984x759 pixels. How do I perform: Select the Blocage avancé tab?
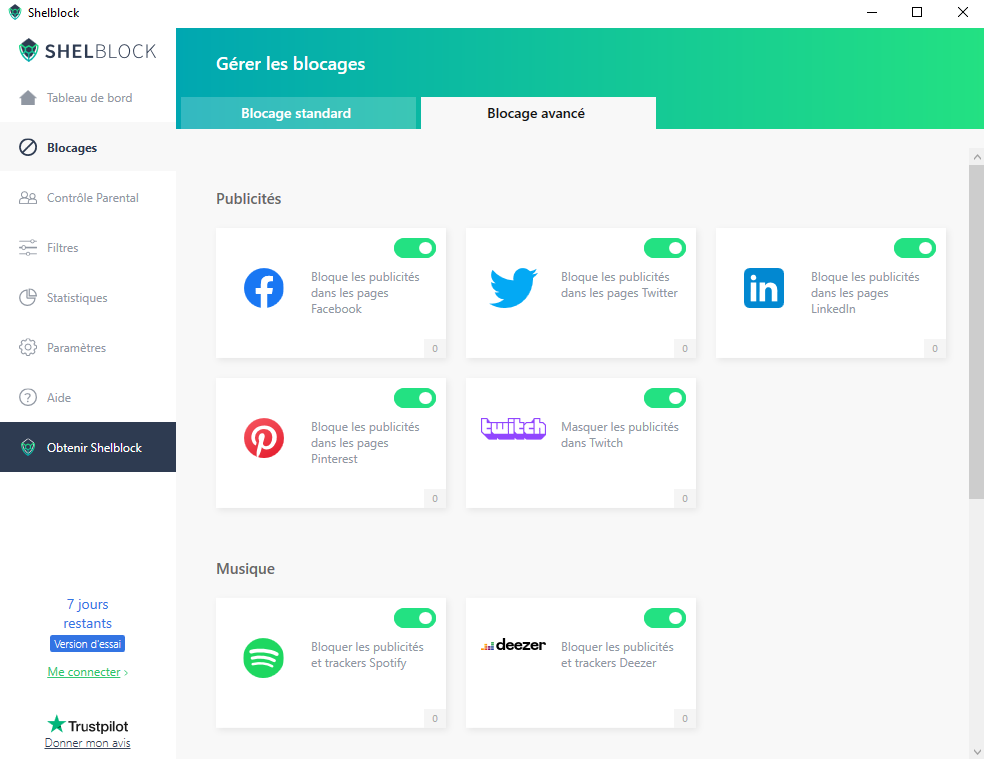click(x=538, y=113)
